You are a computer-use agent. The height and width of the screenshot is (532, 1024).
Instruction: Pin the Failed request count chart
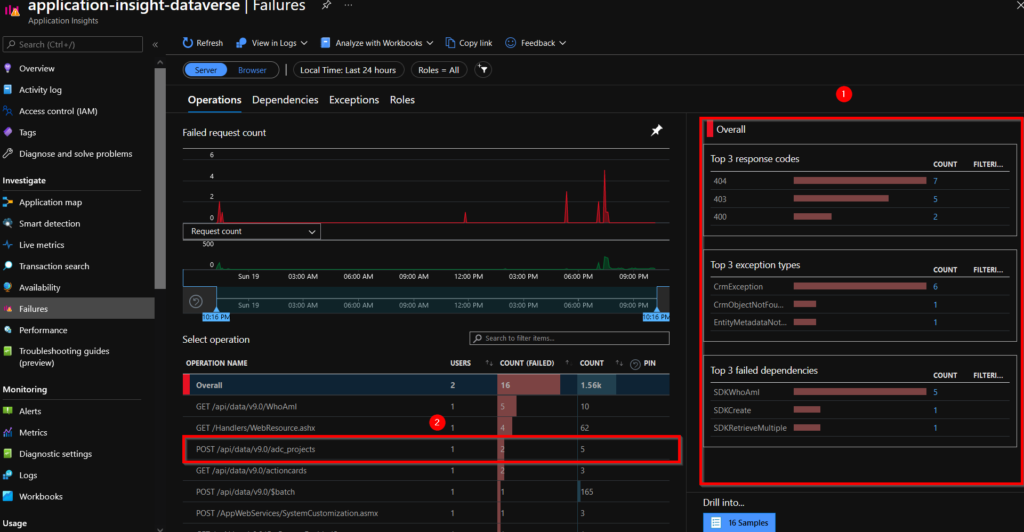tap(656, 131)
